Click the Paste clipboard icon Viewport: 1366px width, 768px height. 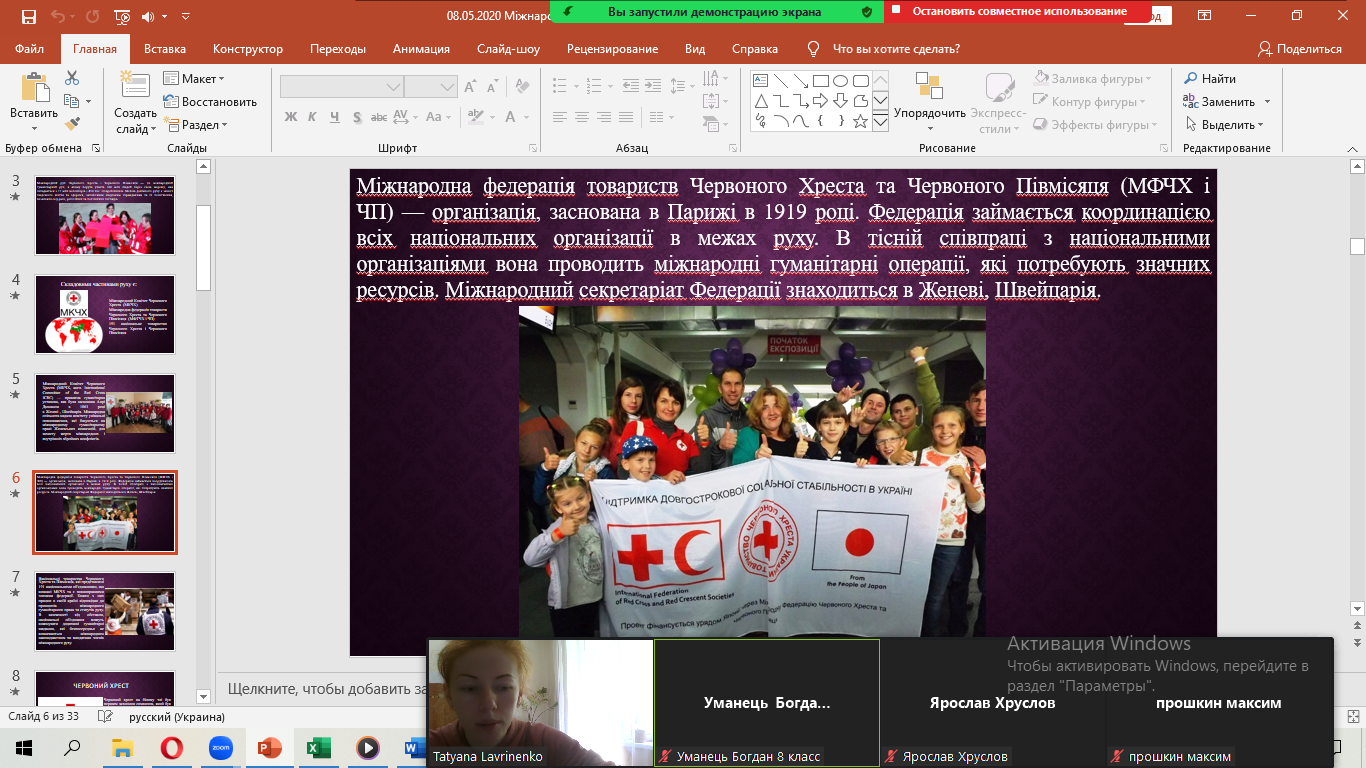pos(35,87)
